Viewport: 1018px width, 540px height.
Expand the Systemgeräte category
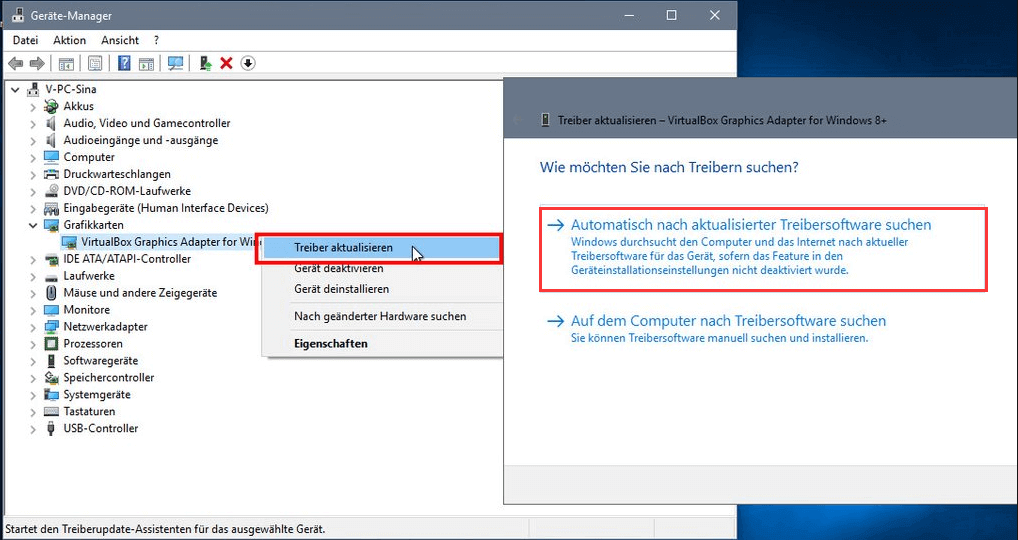point(32,395)
